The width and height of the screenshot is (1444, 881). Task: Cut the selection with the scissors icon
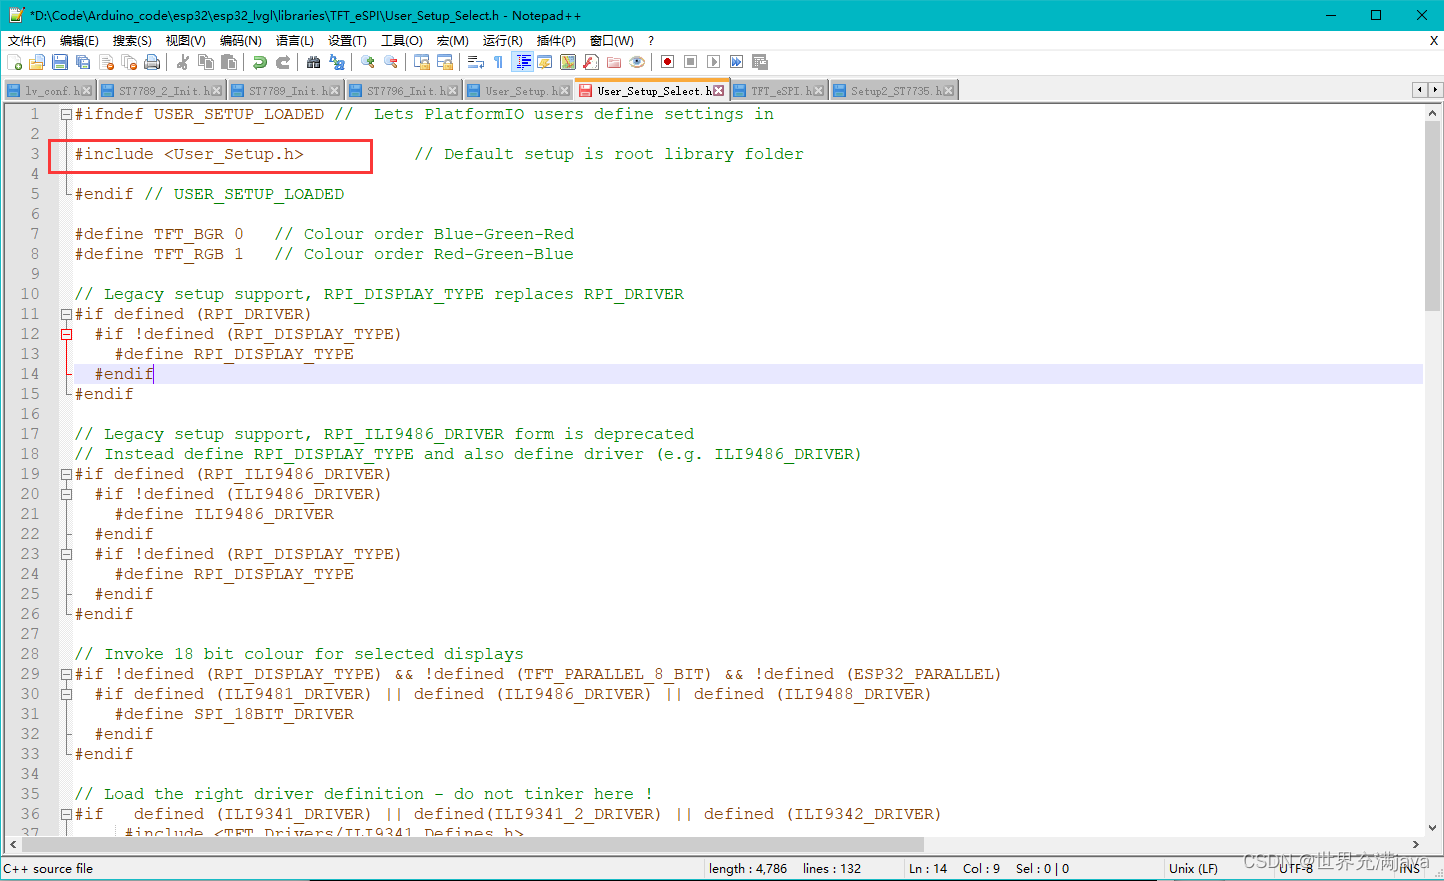click(183, 62)
